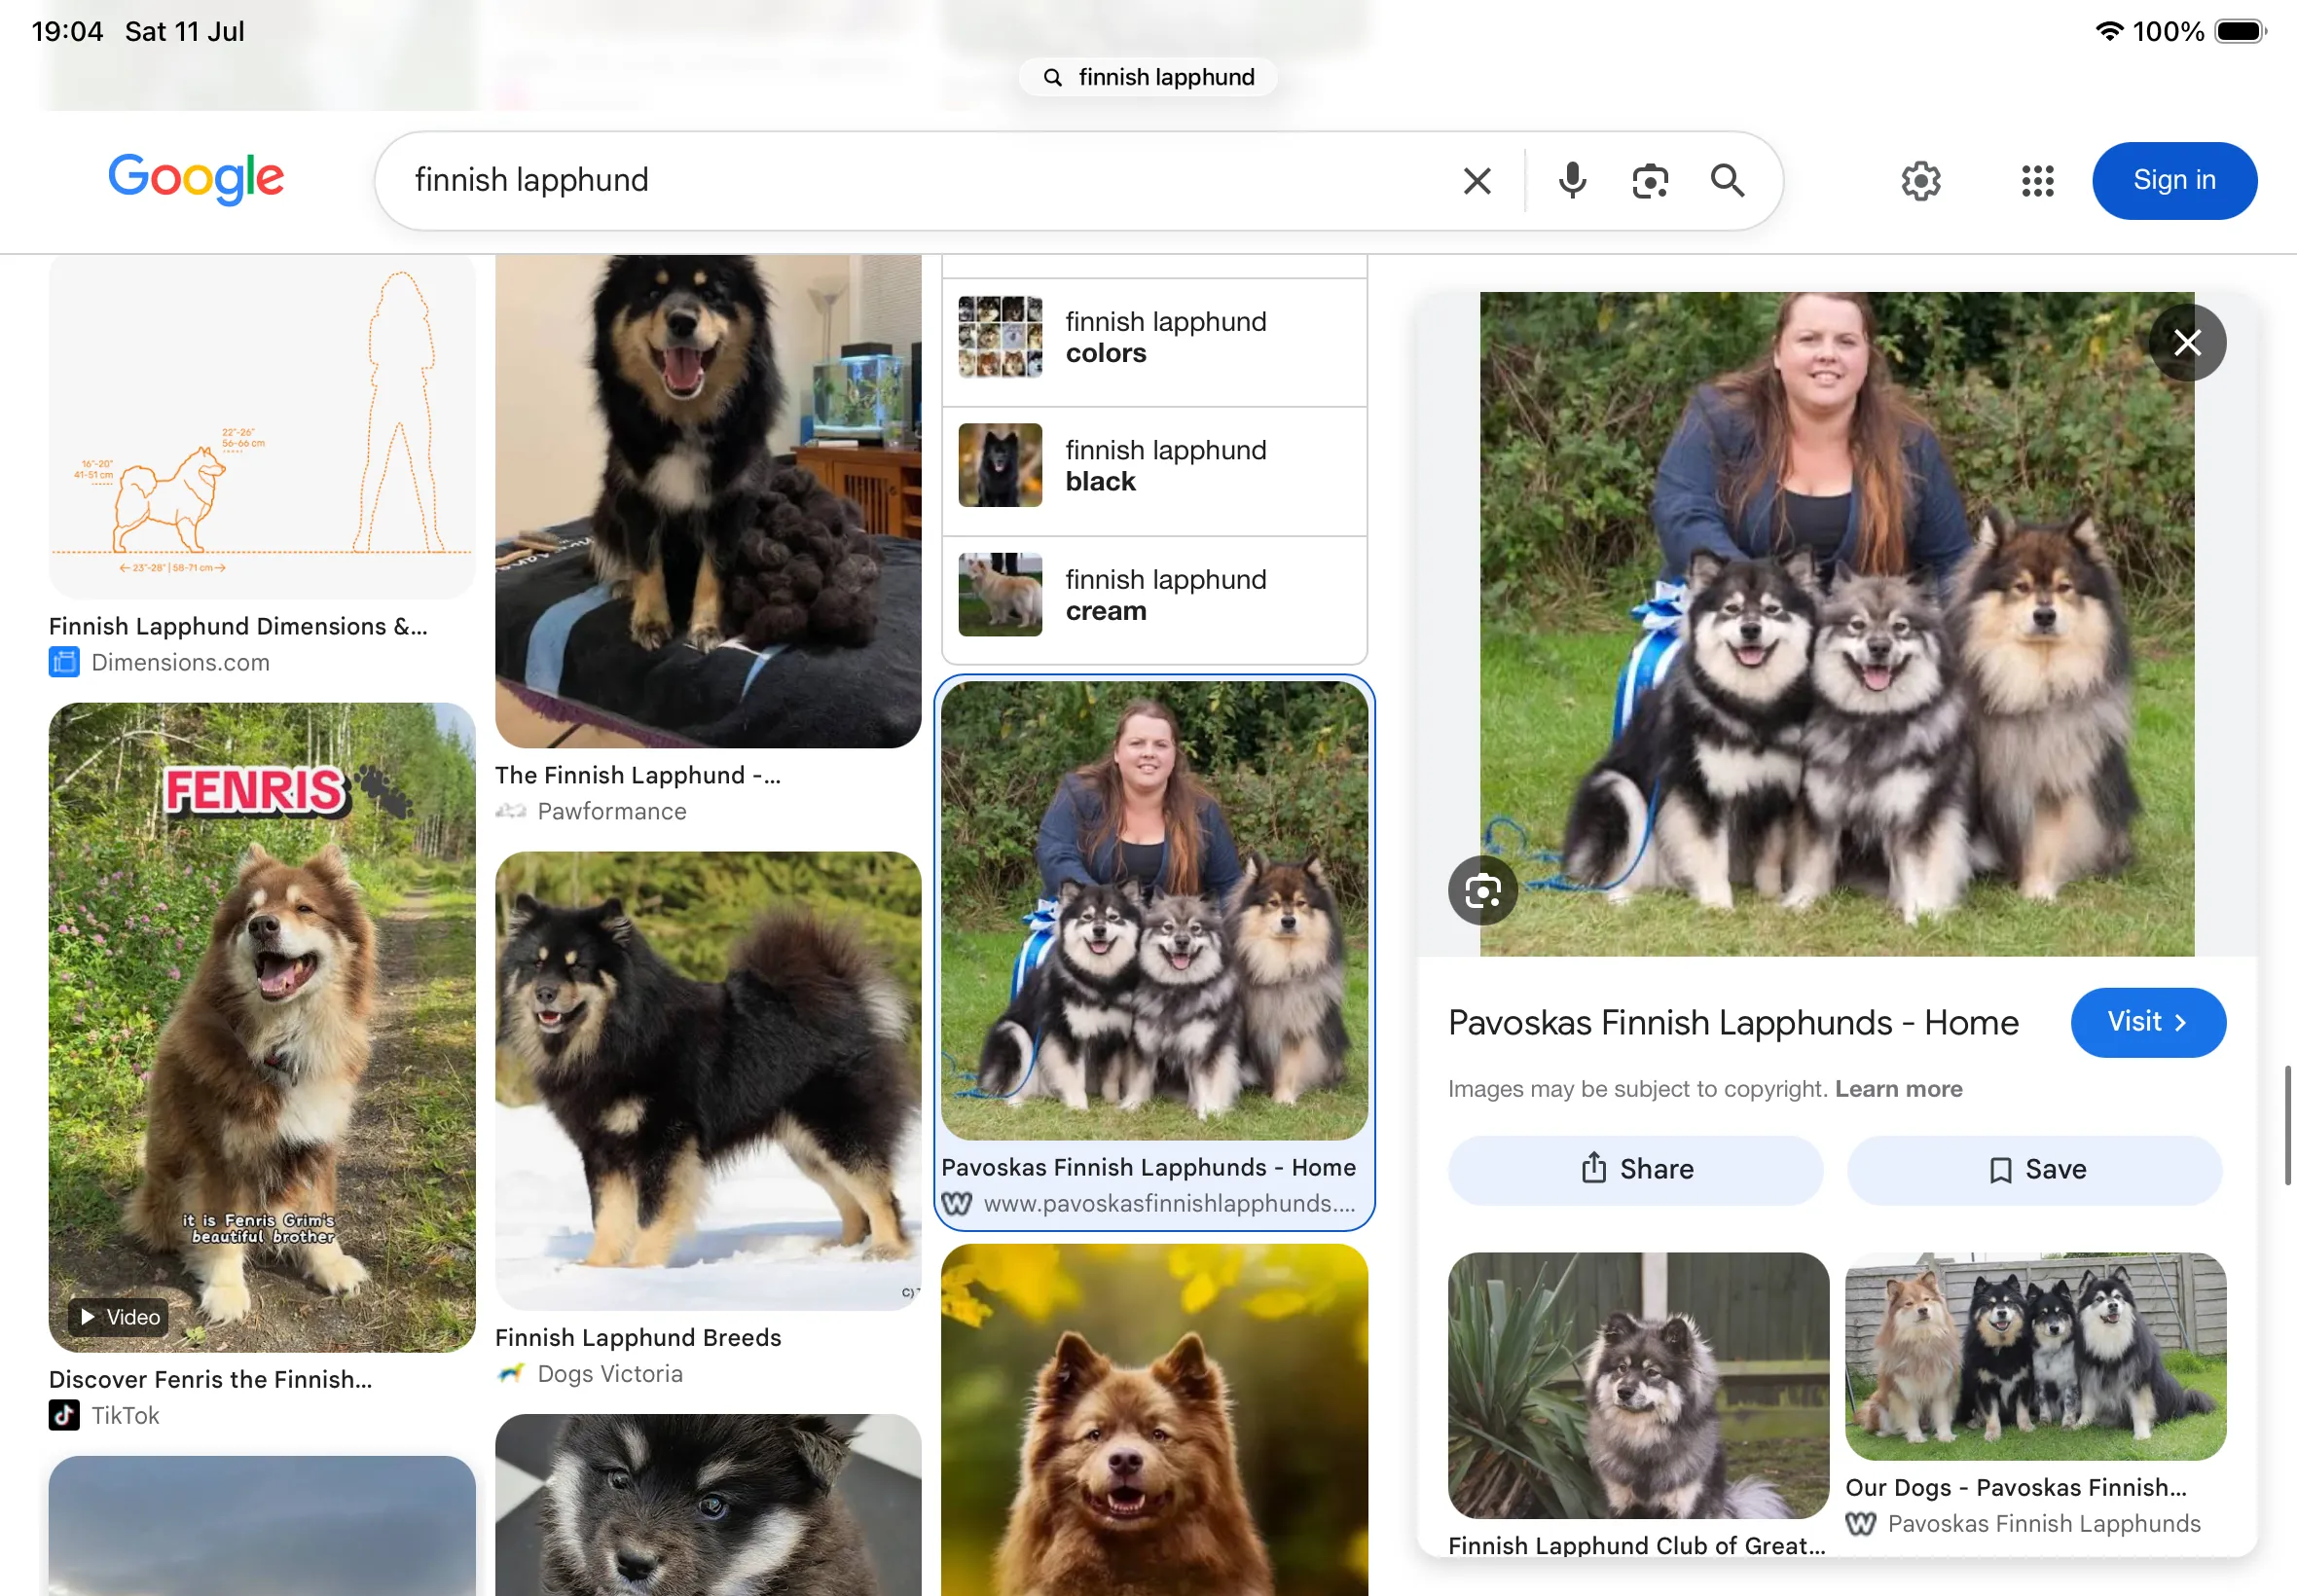Click the magnifying glass search button
The image size is (2297, 1596).
click(1727, 181)
